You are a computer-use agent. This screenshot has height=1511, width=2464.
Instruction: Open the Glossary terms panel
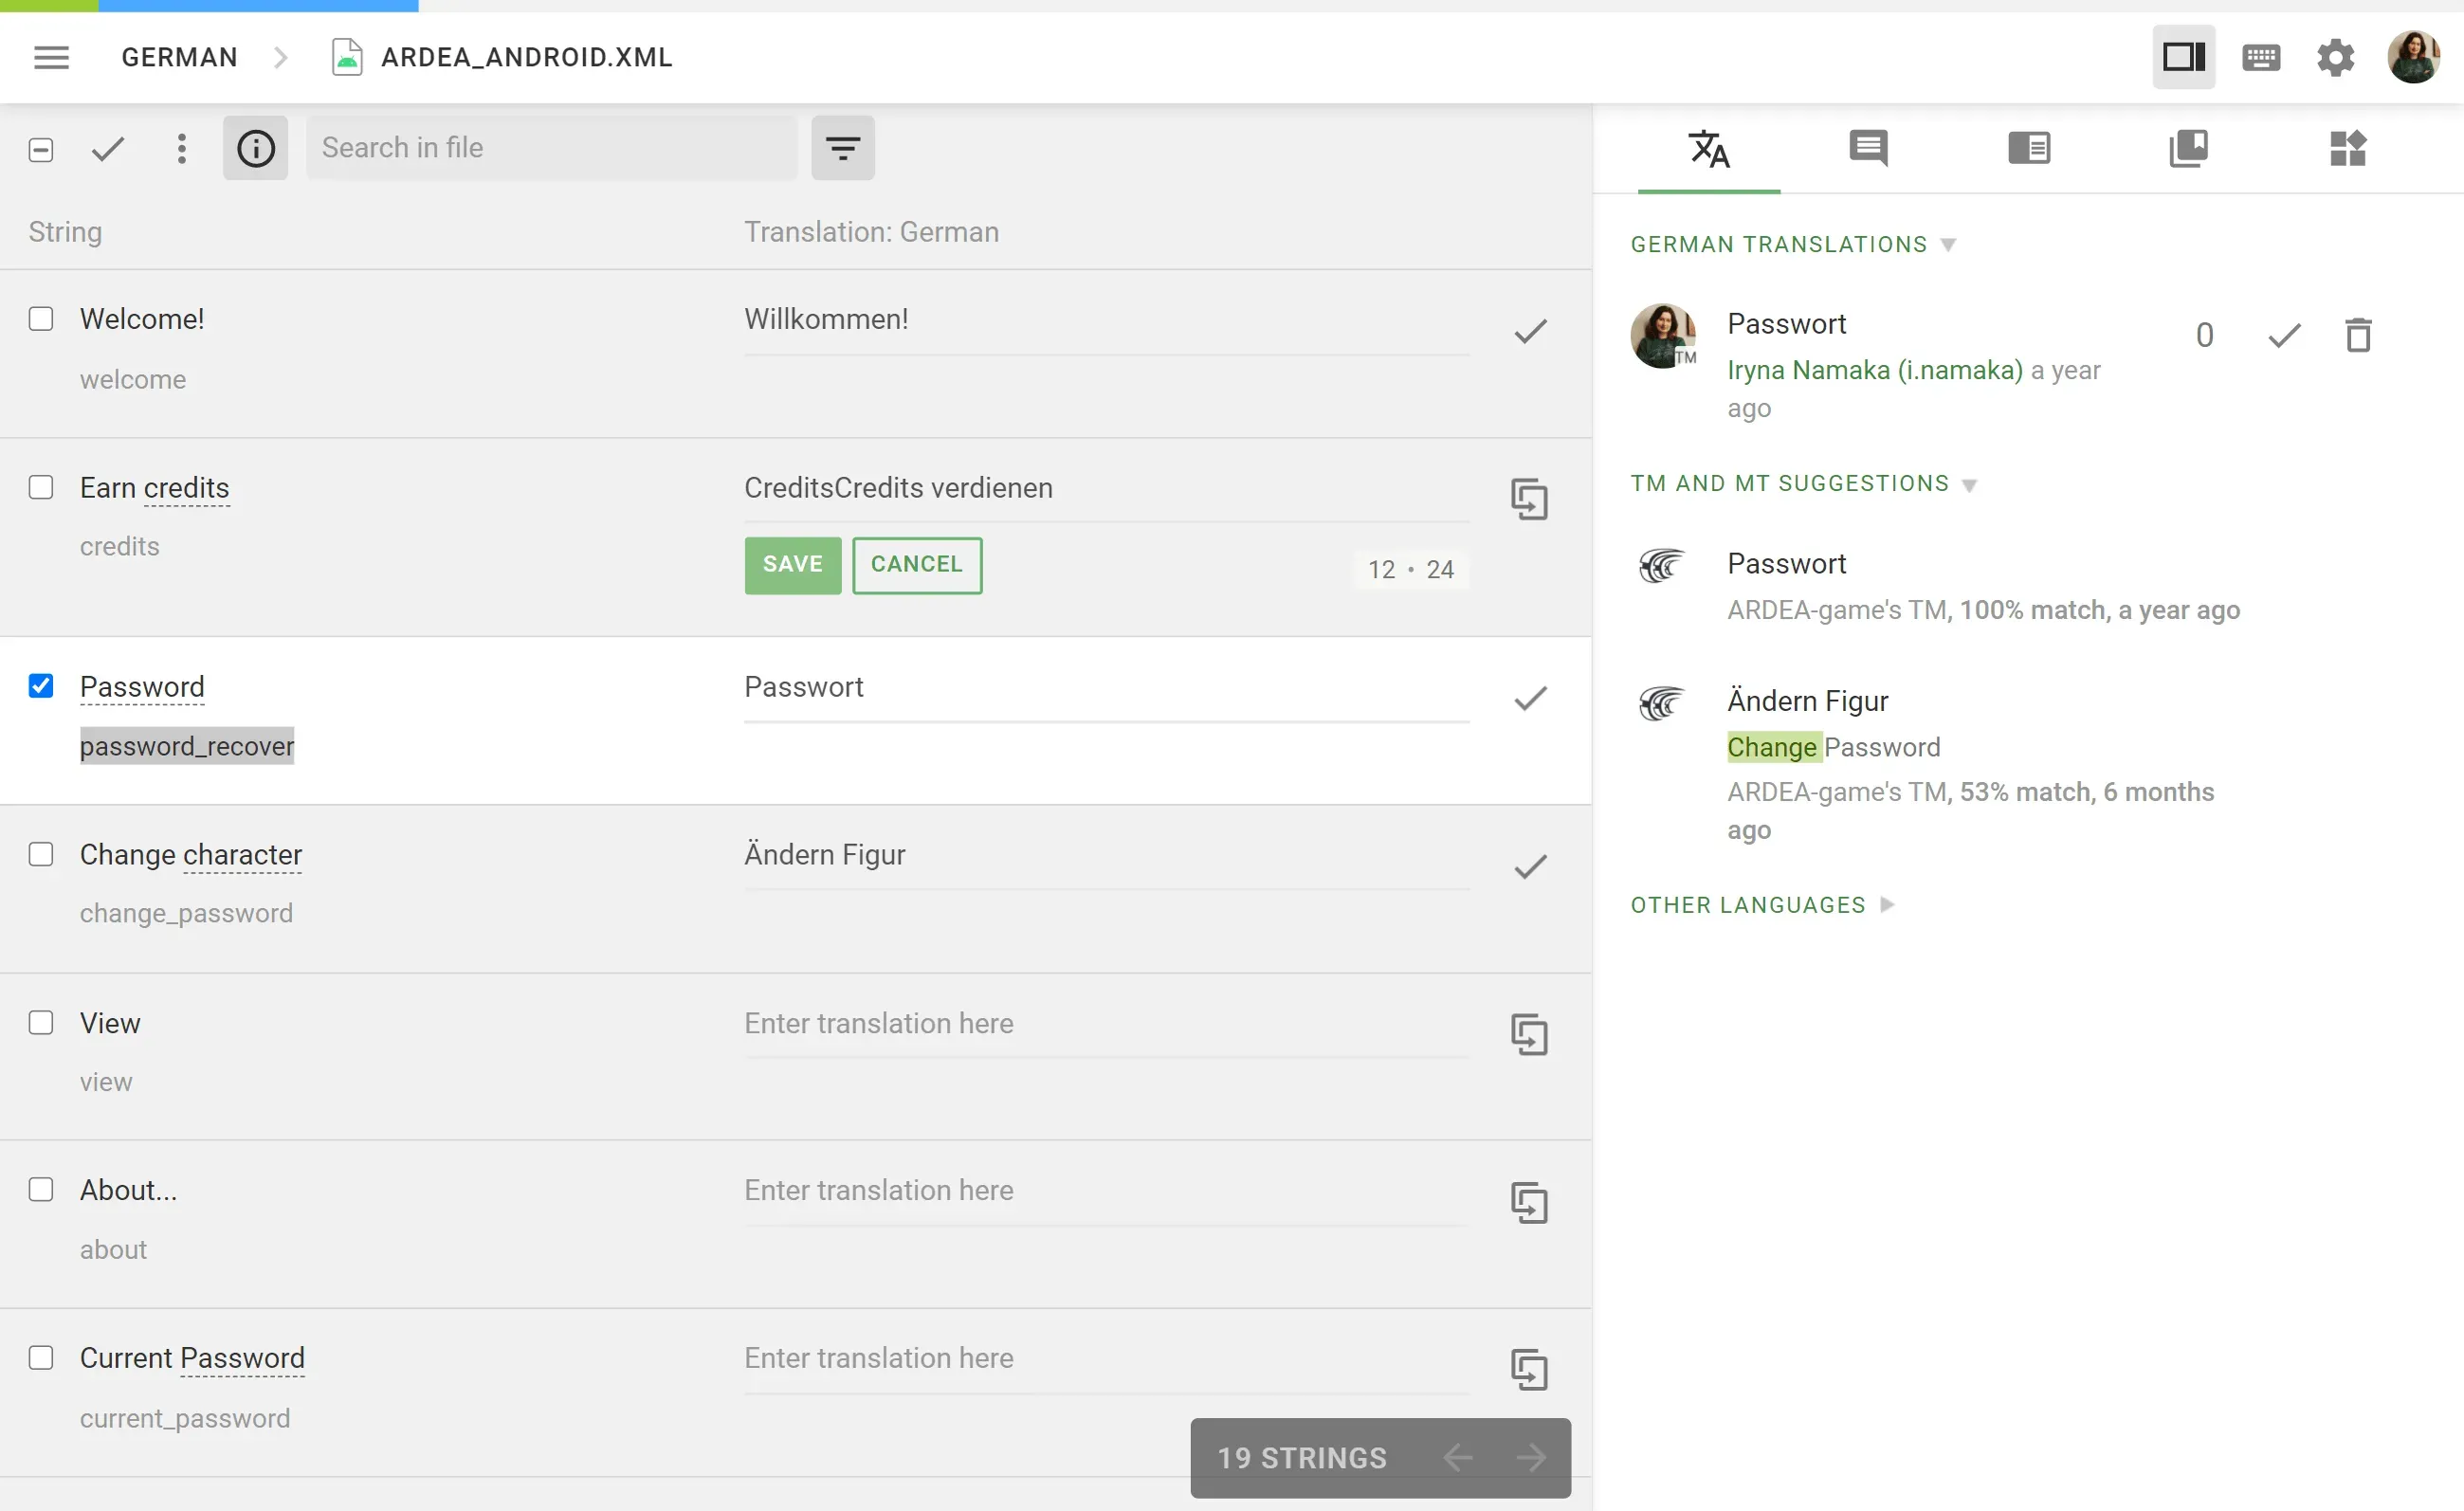(x=2189, y=148)
